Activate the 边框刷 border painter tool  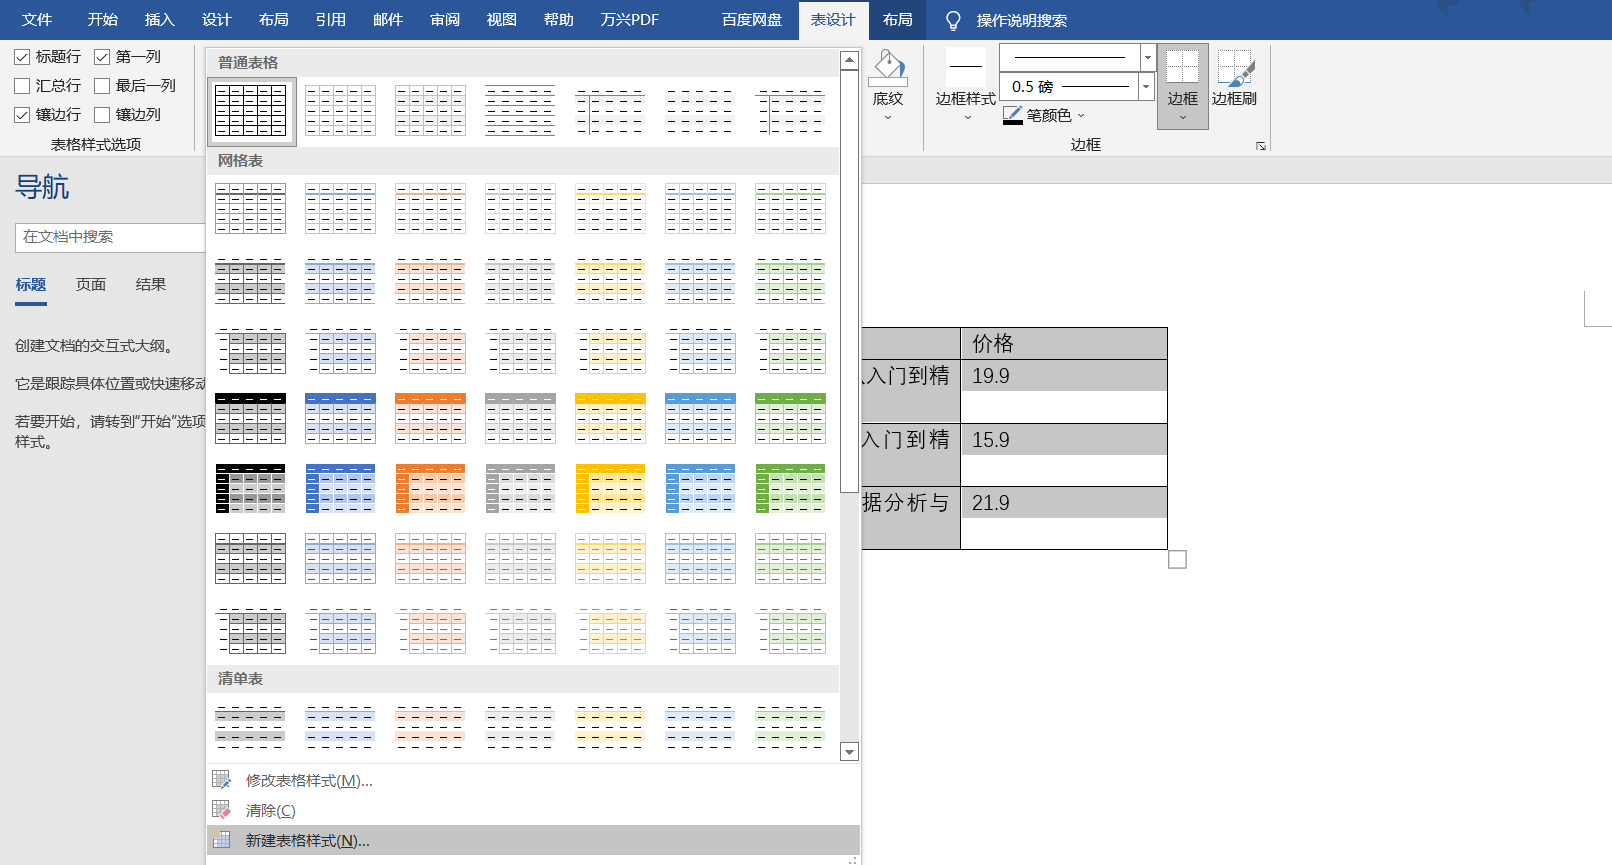point(1235,78)
